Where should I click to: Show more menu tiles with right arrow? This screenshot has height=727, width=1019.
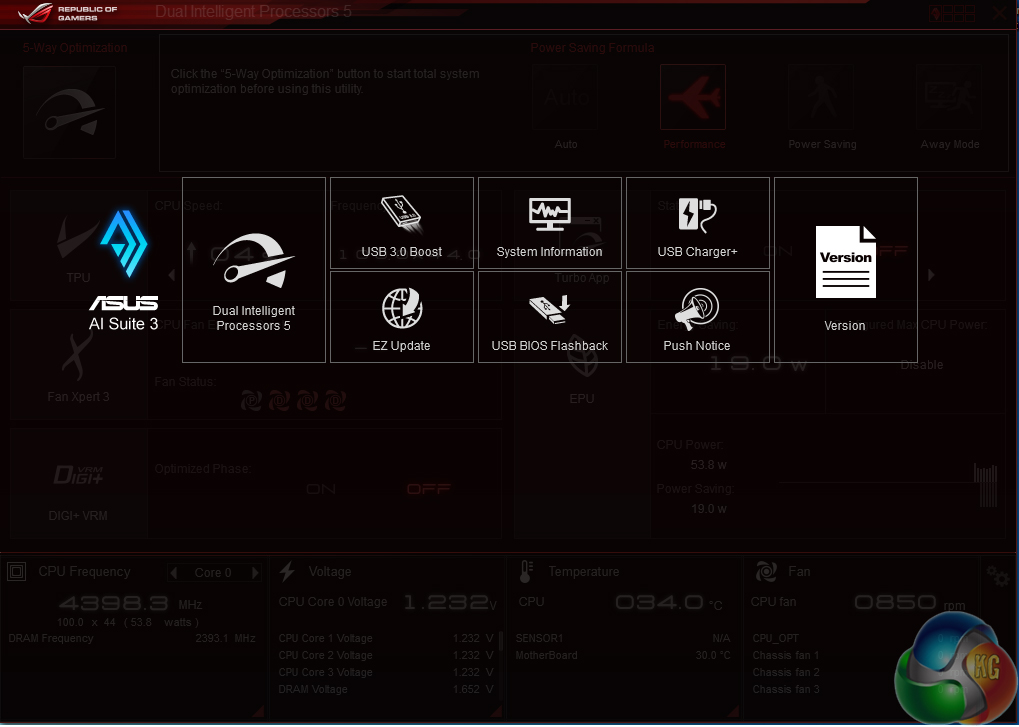point(931,275)
